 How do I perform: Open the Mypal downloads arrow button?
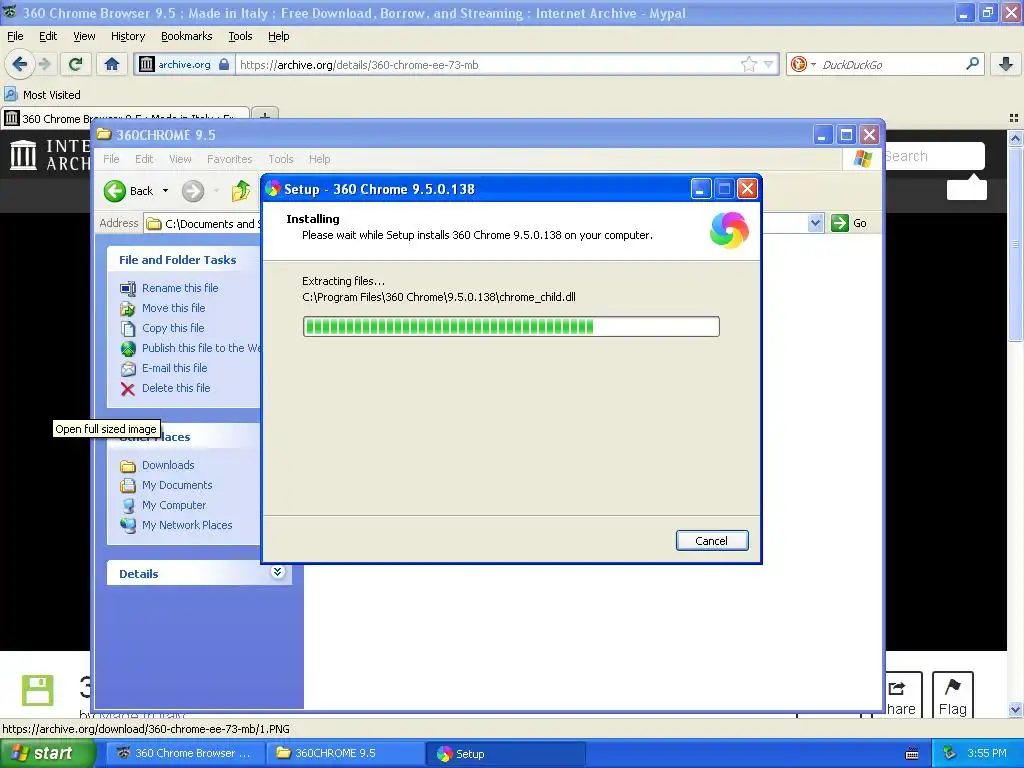coord(1006,64)
